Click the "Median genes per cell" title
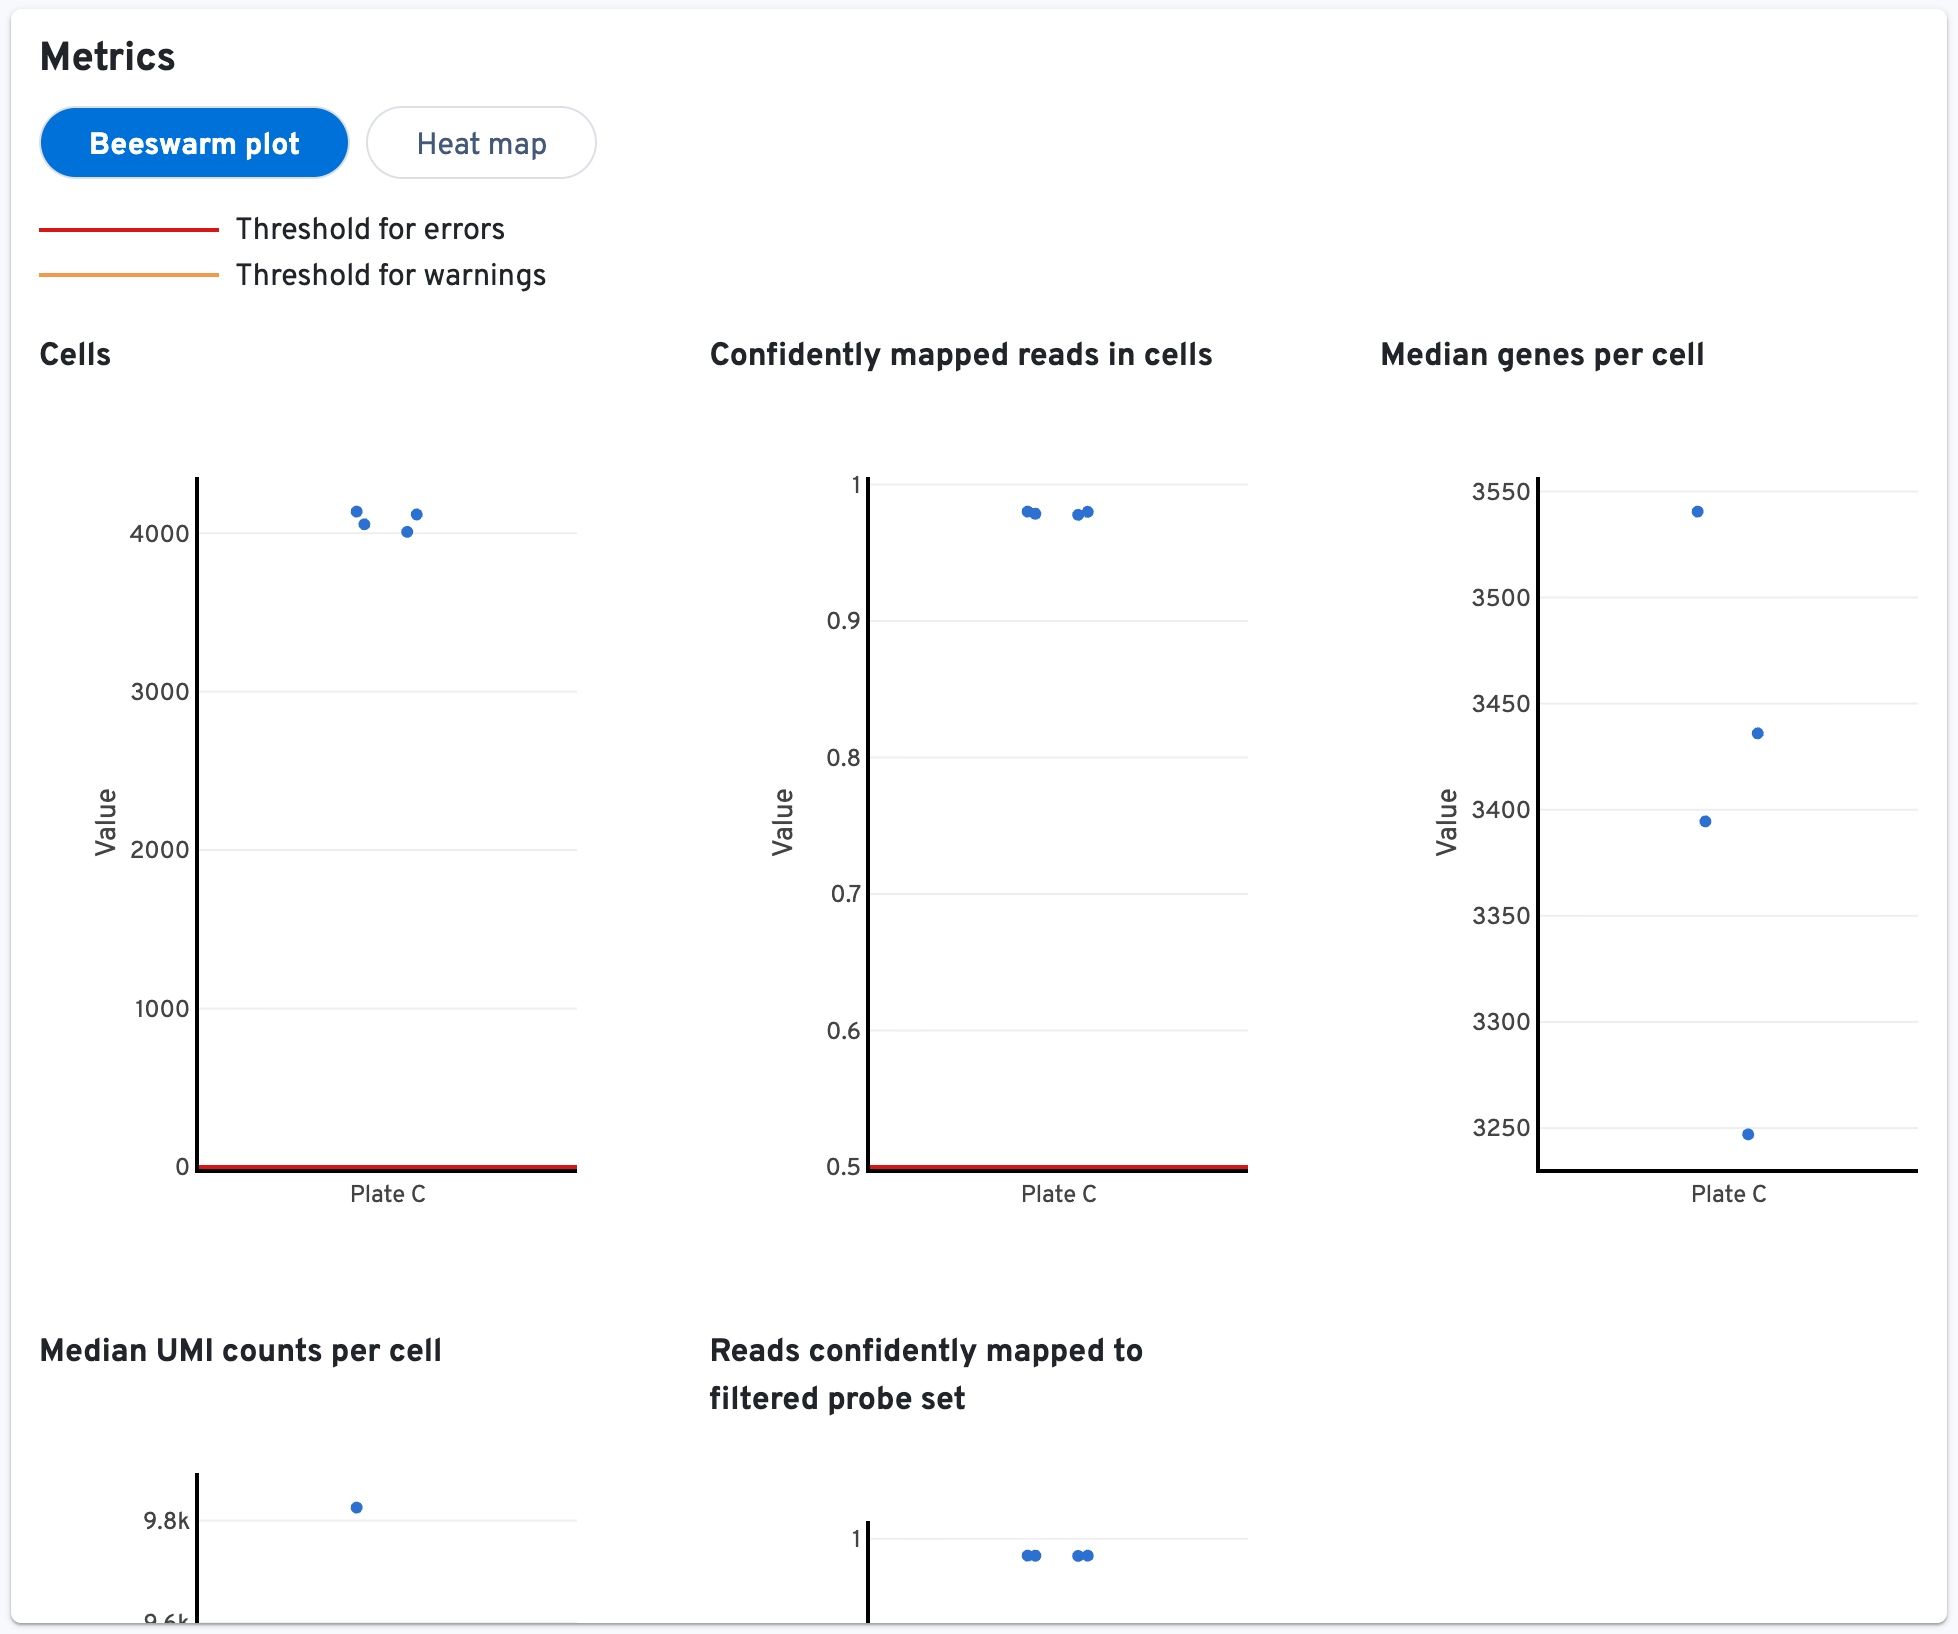Image resolution: width=1958 pixels, height=1634 pixels. click(x=1542, y=355)
